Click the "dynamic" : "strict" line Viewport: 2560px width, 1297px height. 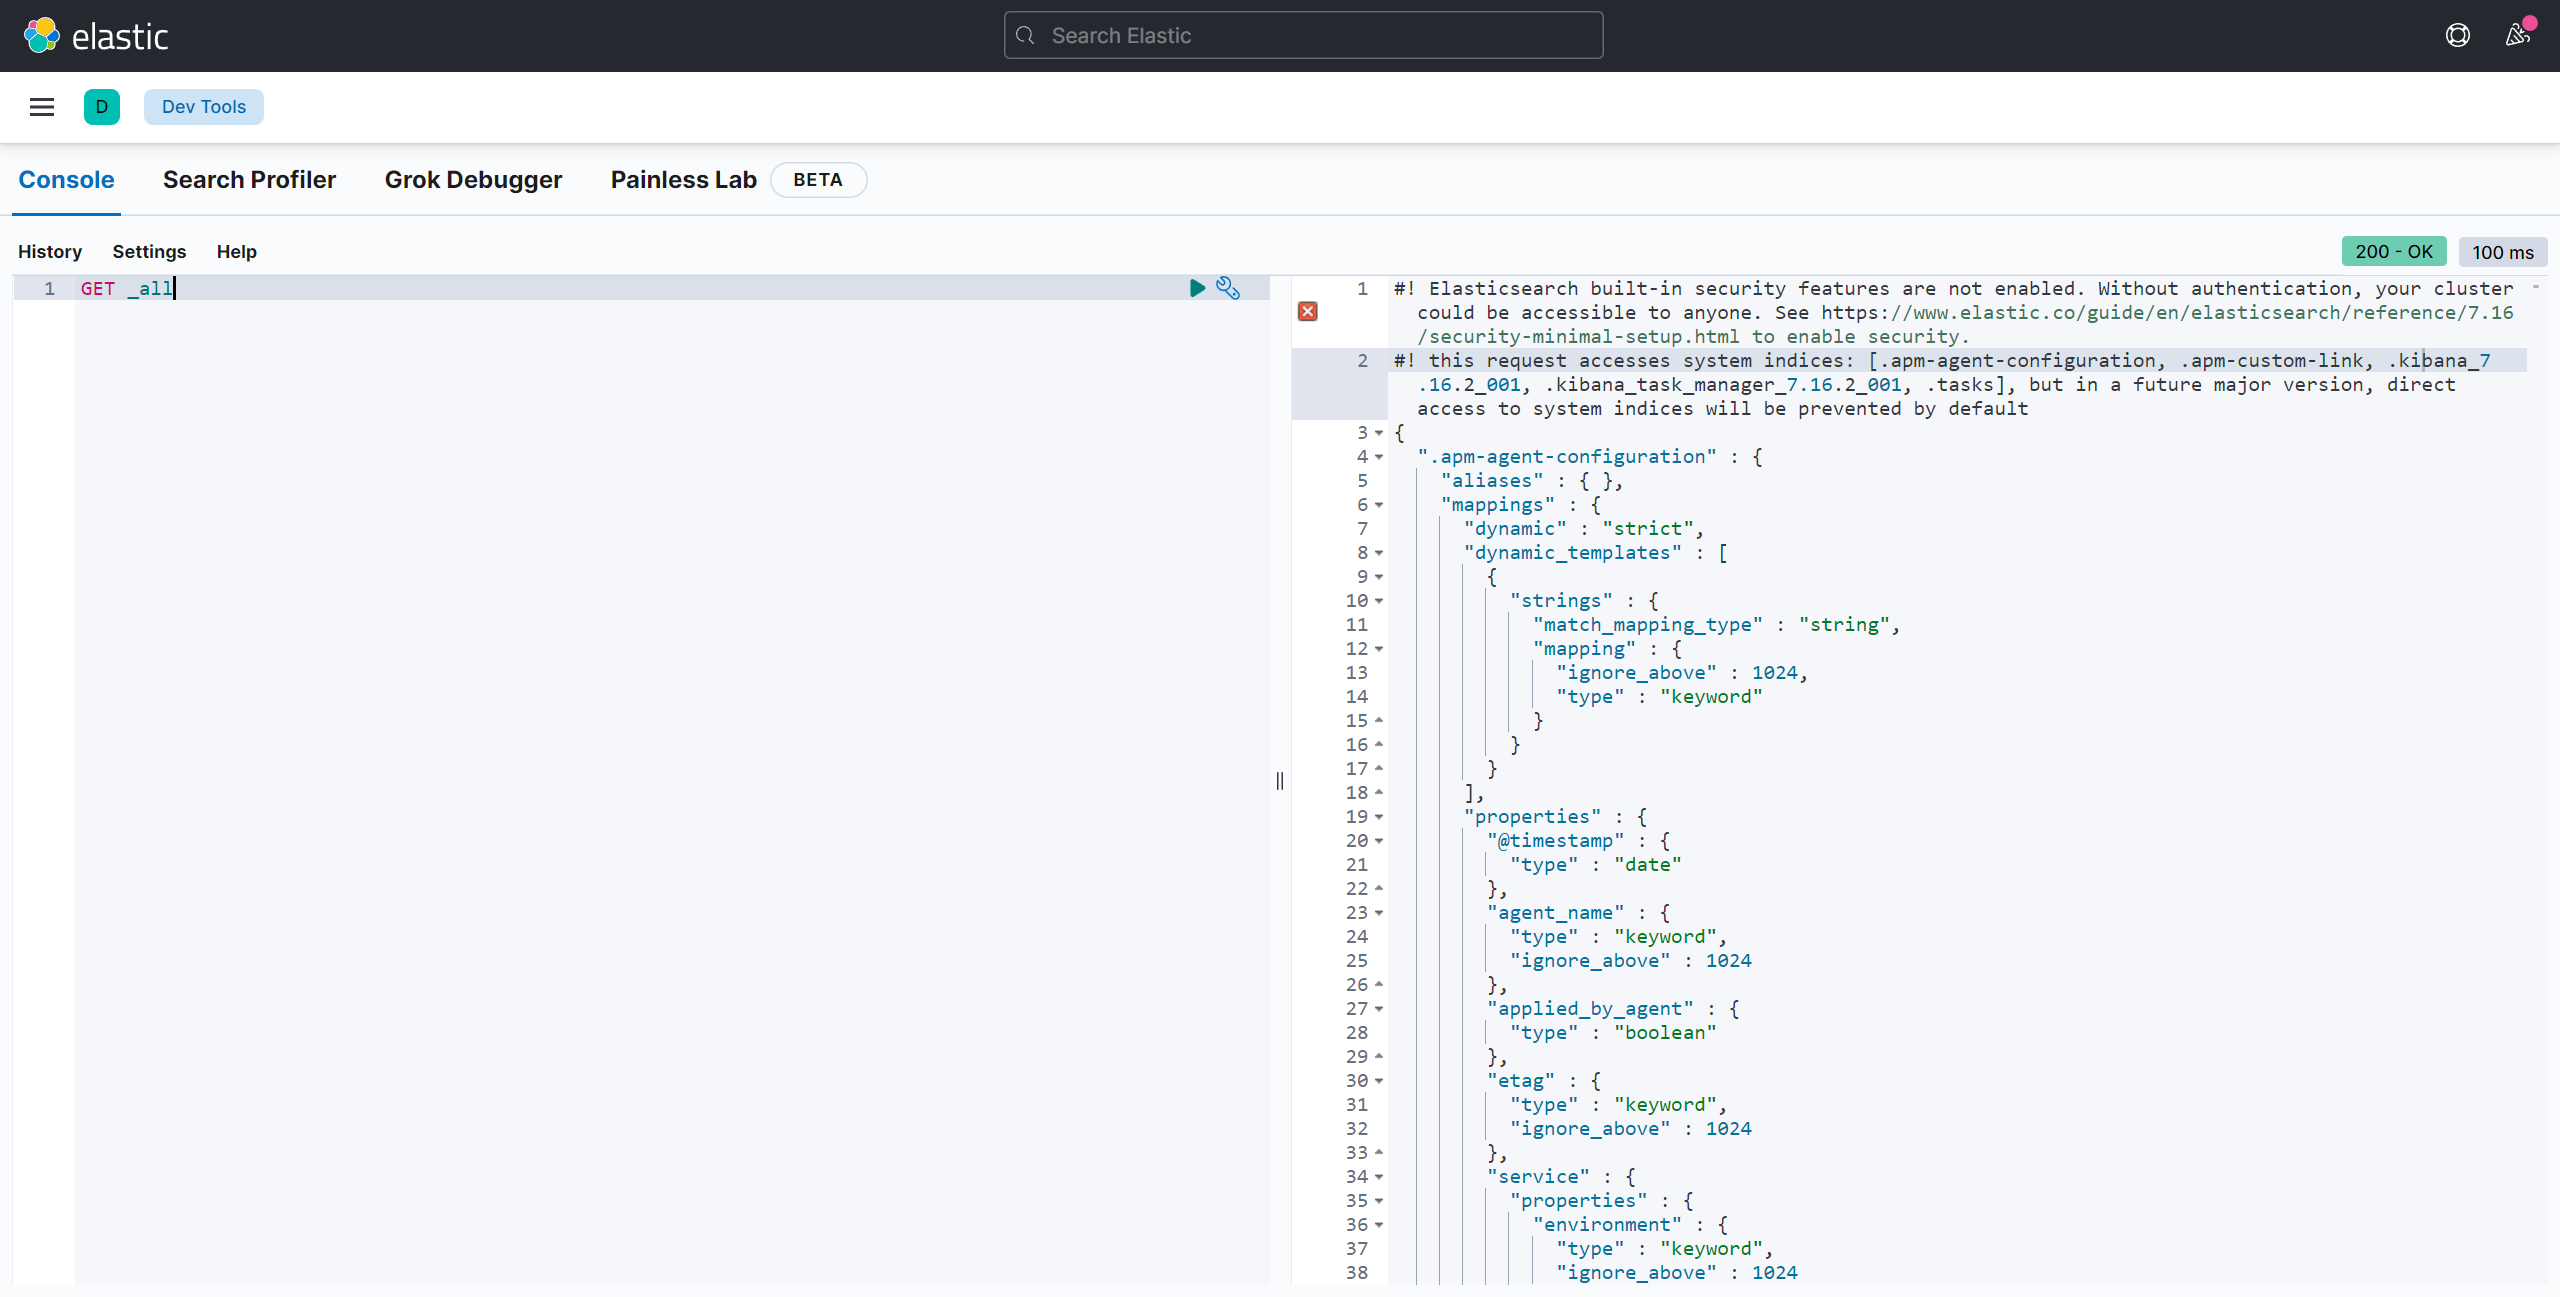pos(1584,529)
